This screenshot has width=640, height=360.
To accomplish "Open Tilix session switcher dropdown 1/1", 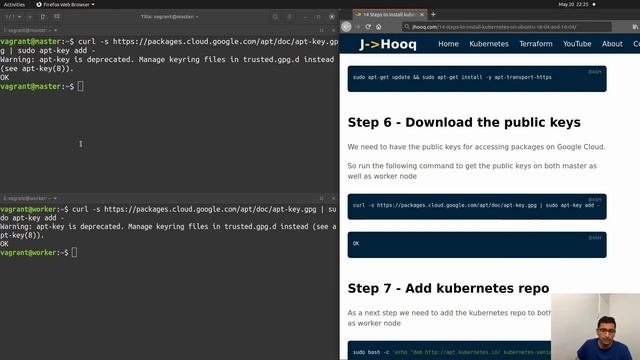I will [13, 17].
